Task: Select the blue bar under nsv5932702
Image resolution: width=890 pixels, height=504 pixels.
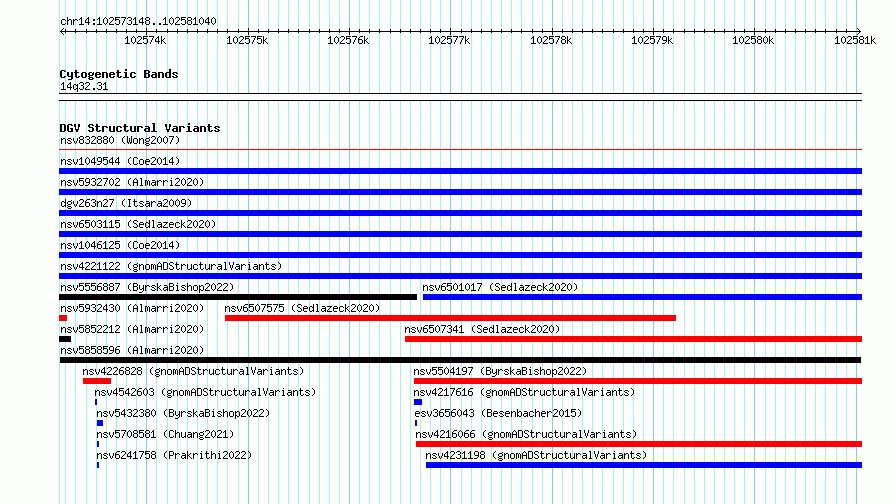Action: click(460, 192)
